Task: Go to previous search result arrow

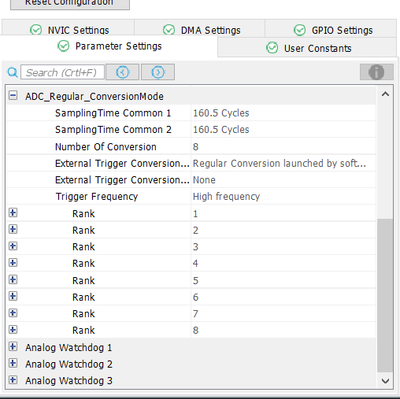Action: tap(122, 72)
